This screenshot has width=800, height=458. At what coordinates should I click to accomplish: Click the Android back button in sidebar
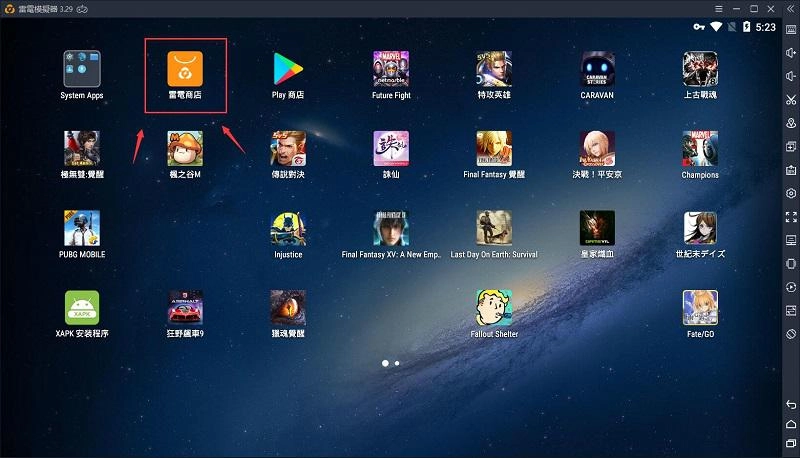tap(791, 404)
